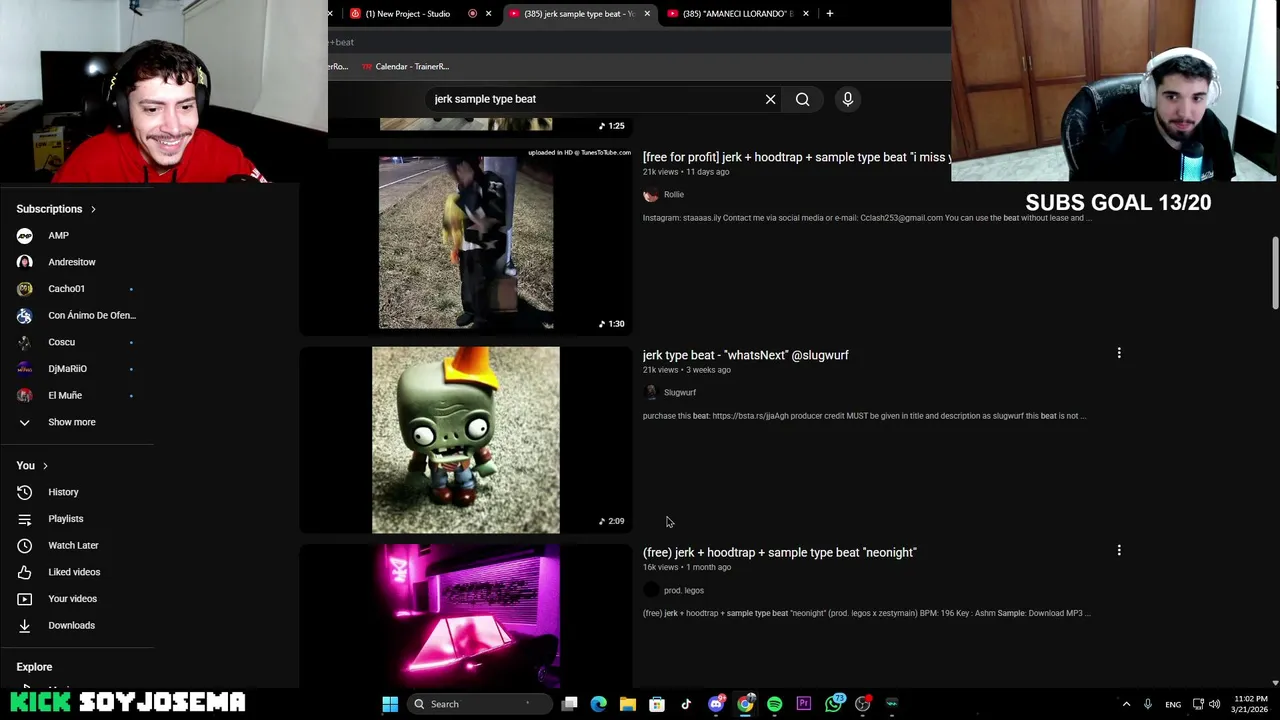The width and height of the screenshot is (1280, 720).
Task: Open 'Calendar - TrainerR...' bookmark
Action: coord(405,67)
